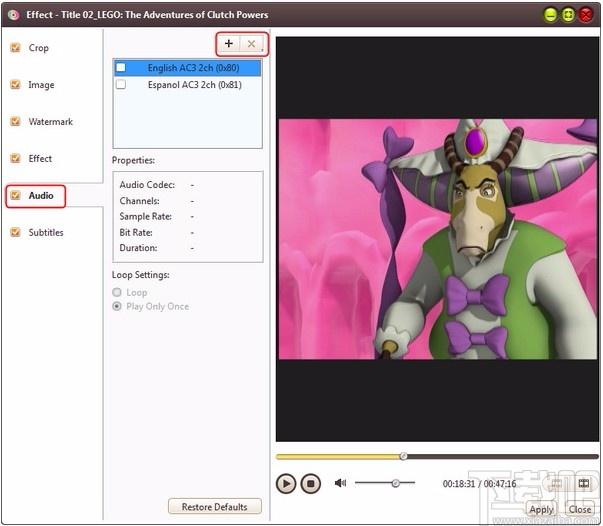This screenshot has height=526, width=603.
Task: Click the video seek bar handle
Action: [403, 456]
